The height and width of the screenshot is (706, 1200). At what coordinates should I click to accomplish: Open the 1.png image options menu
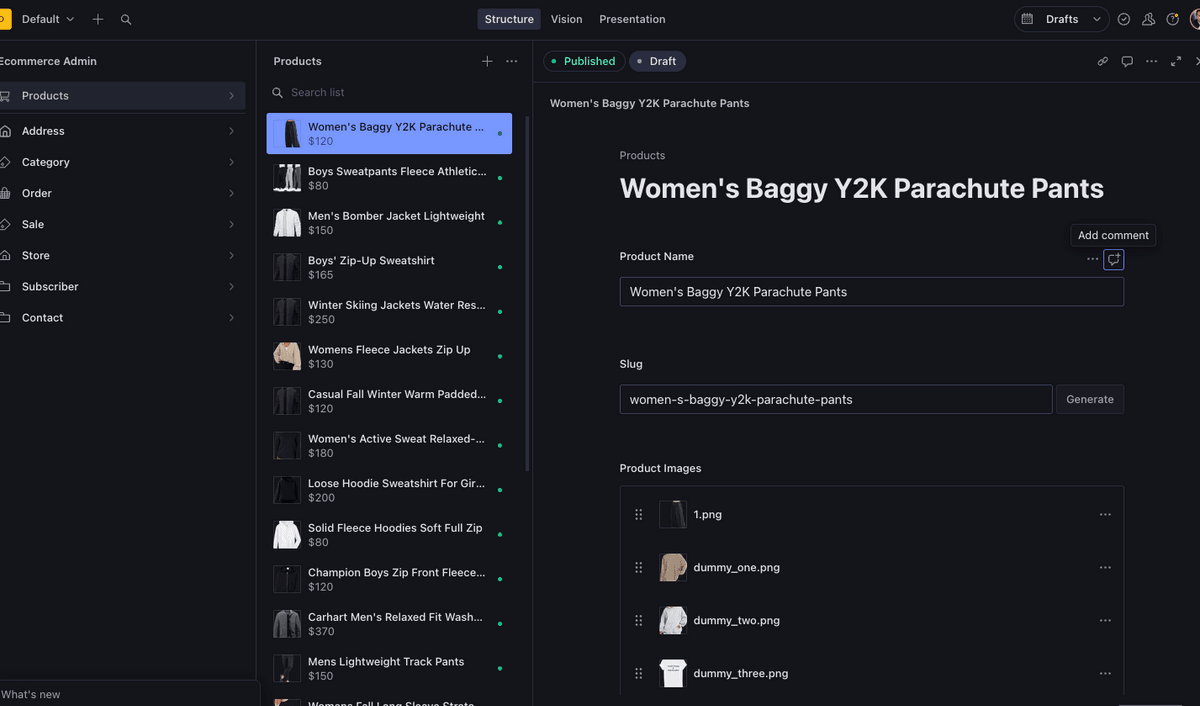(x=1105, y=514)
